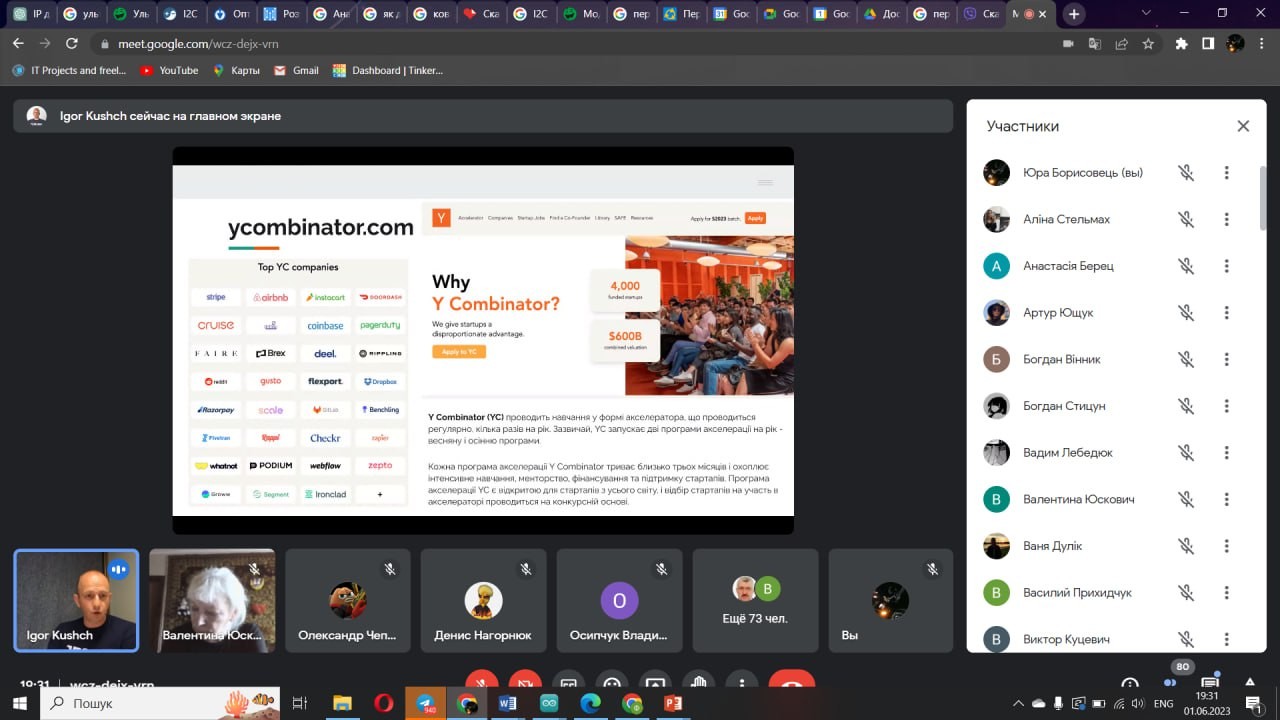This screenshot has width=1280, height=720.
Task: Open more options for Богдан Вінник
Action: pyautogui.click(x=1226, y=359)
